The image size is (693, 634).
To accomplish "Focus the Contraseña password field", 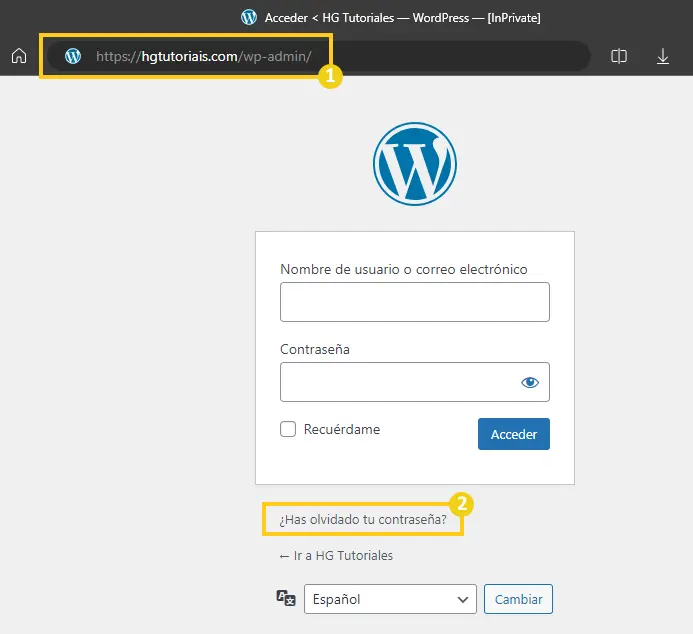I will tap(415, 382).
